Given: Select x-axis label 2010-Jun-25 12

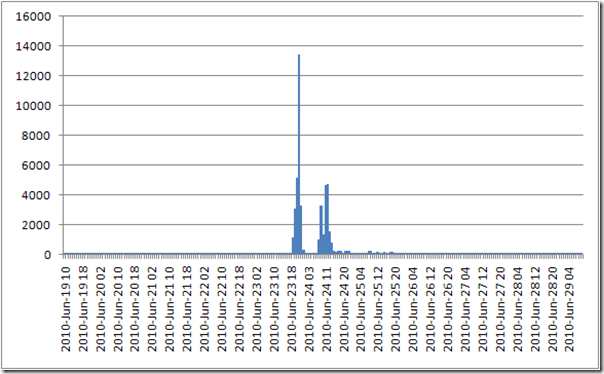Looking at the screenshot, I should point(378,309).
